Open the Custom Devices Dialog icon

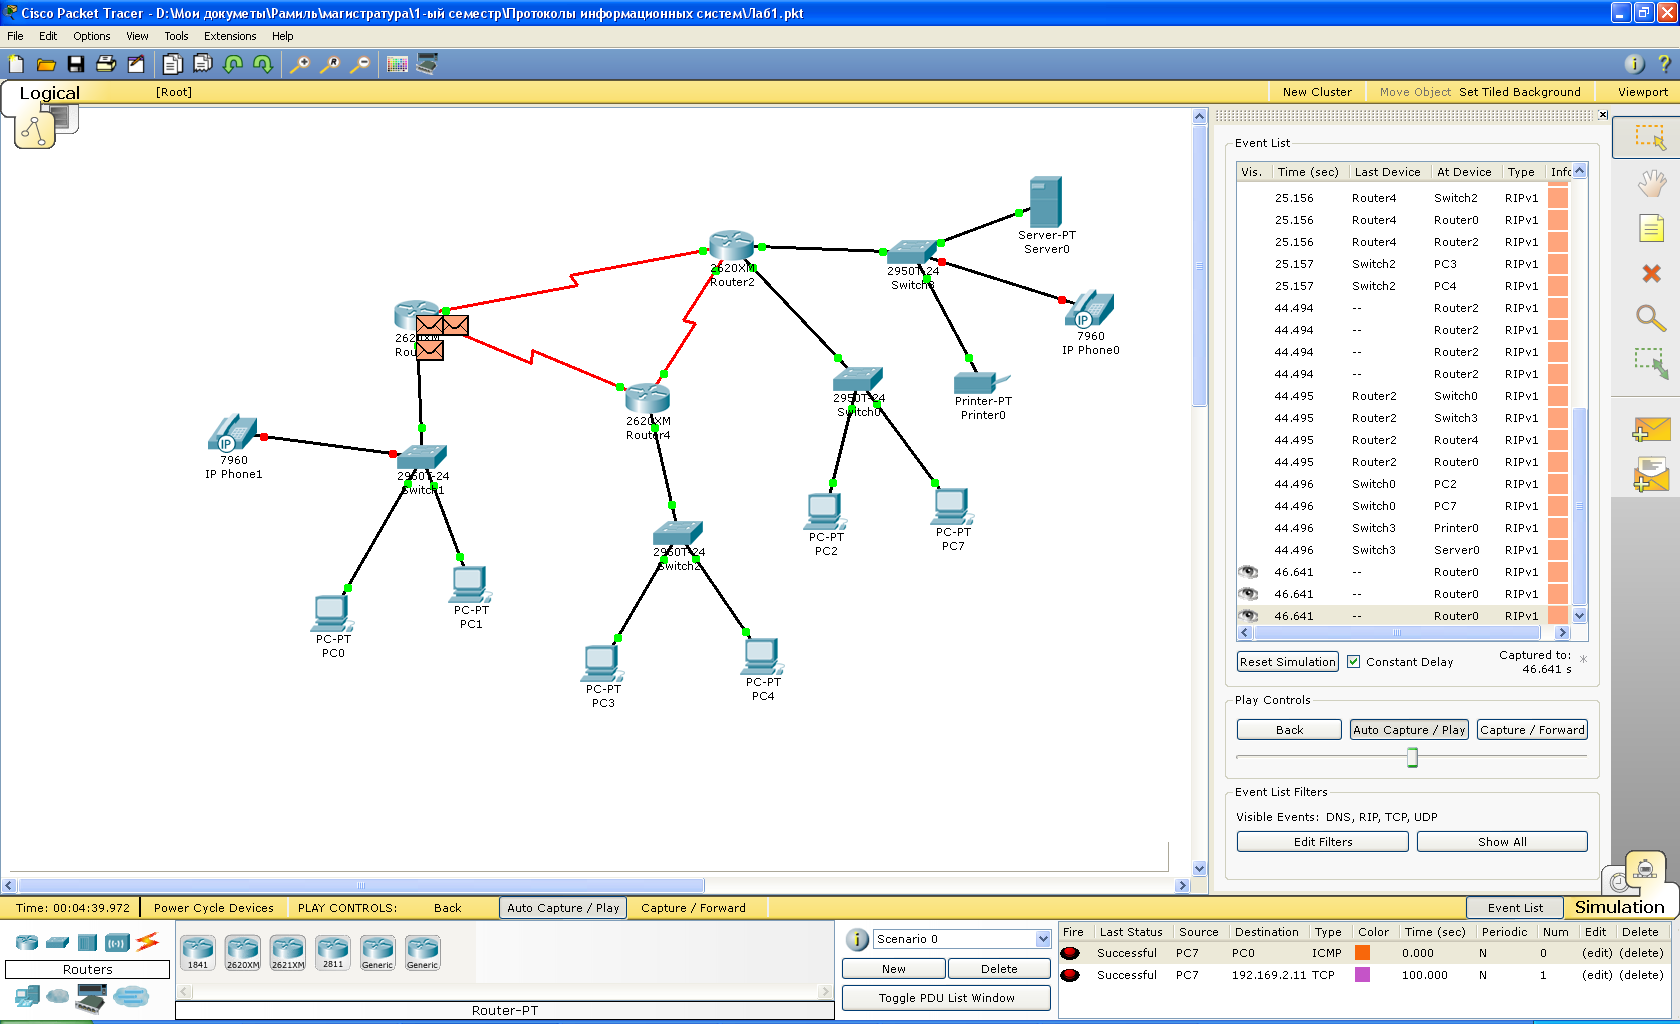pos(427,64)
